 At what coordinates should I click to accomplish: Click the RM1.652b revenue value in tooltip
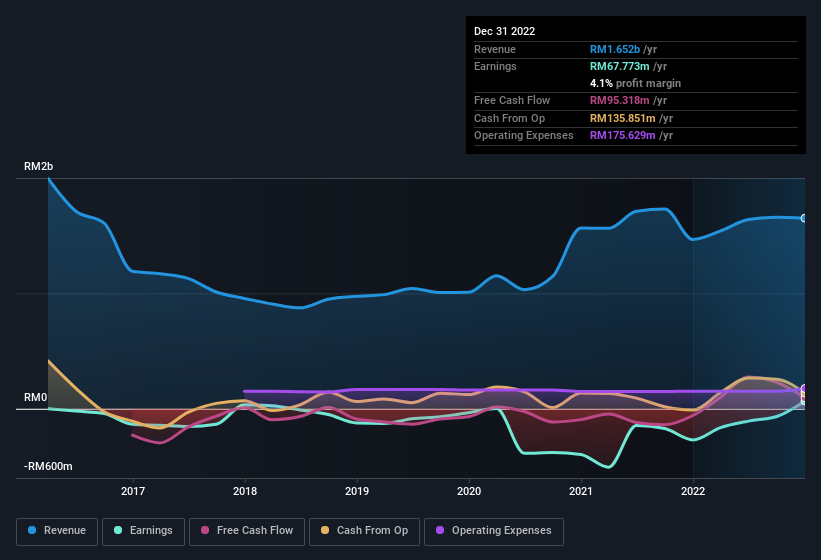[615, 49]
